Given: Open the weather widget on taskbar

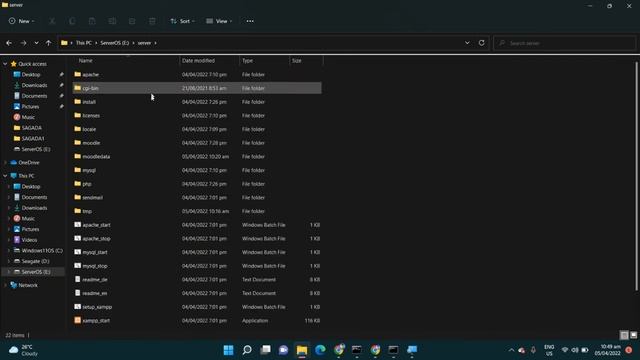Looking at the screenshot, I should [x=24, y=350].
